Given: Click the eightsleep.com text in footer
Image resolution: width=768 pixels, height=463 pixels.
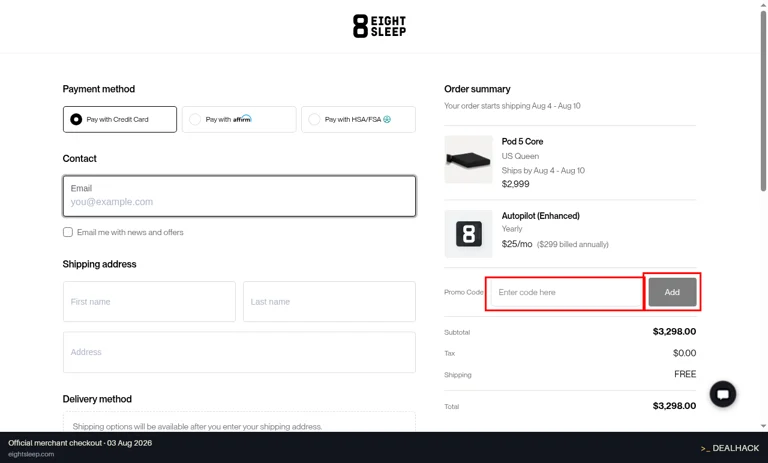Looking at the screenshot, I should (31, 454).
